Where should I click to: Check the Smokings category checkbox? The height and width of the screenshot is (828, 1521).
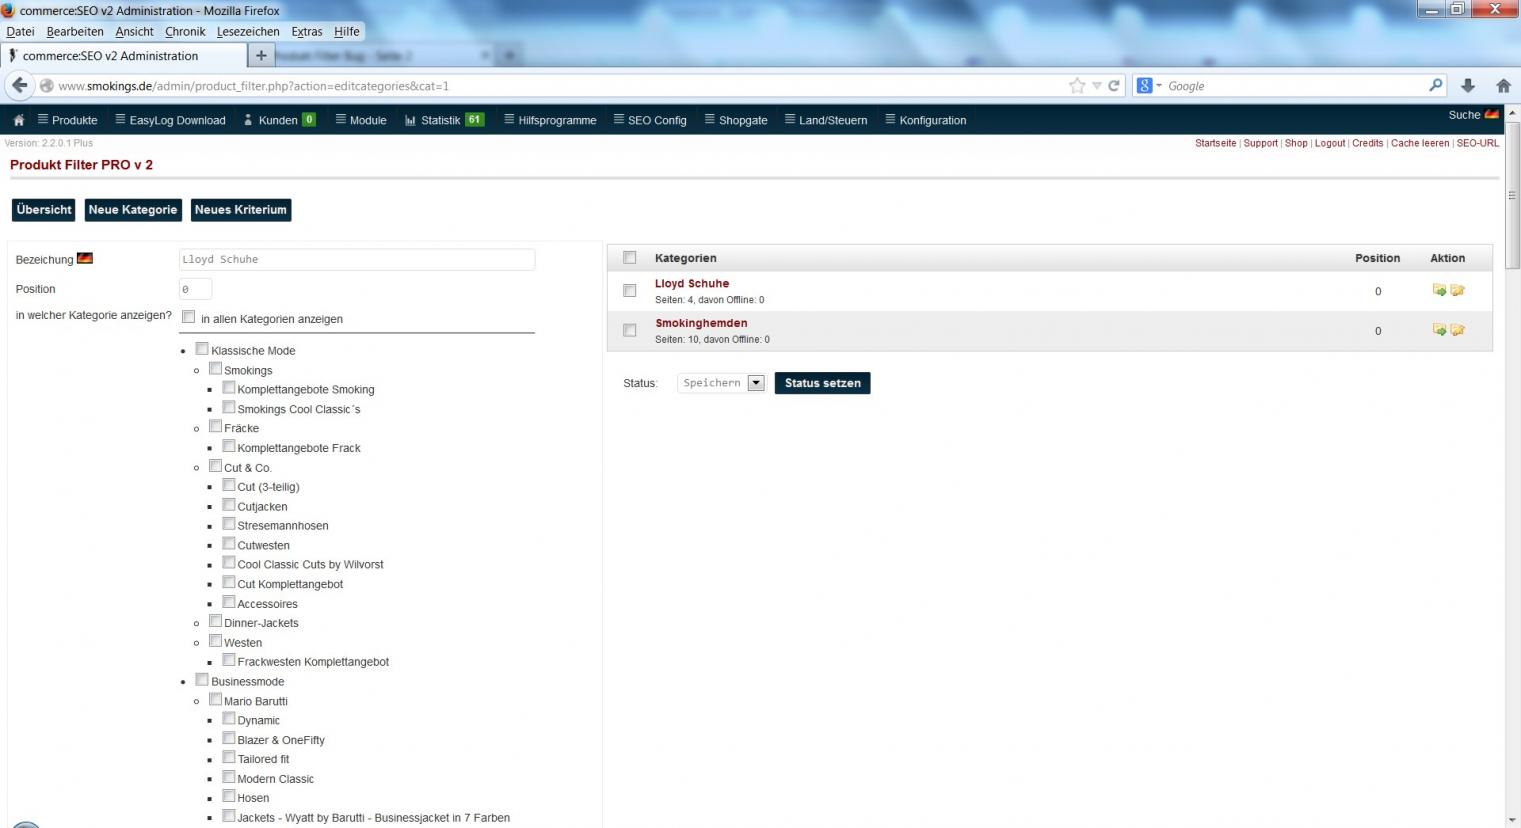(x=215, y=369)
